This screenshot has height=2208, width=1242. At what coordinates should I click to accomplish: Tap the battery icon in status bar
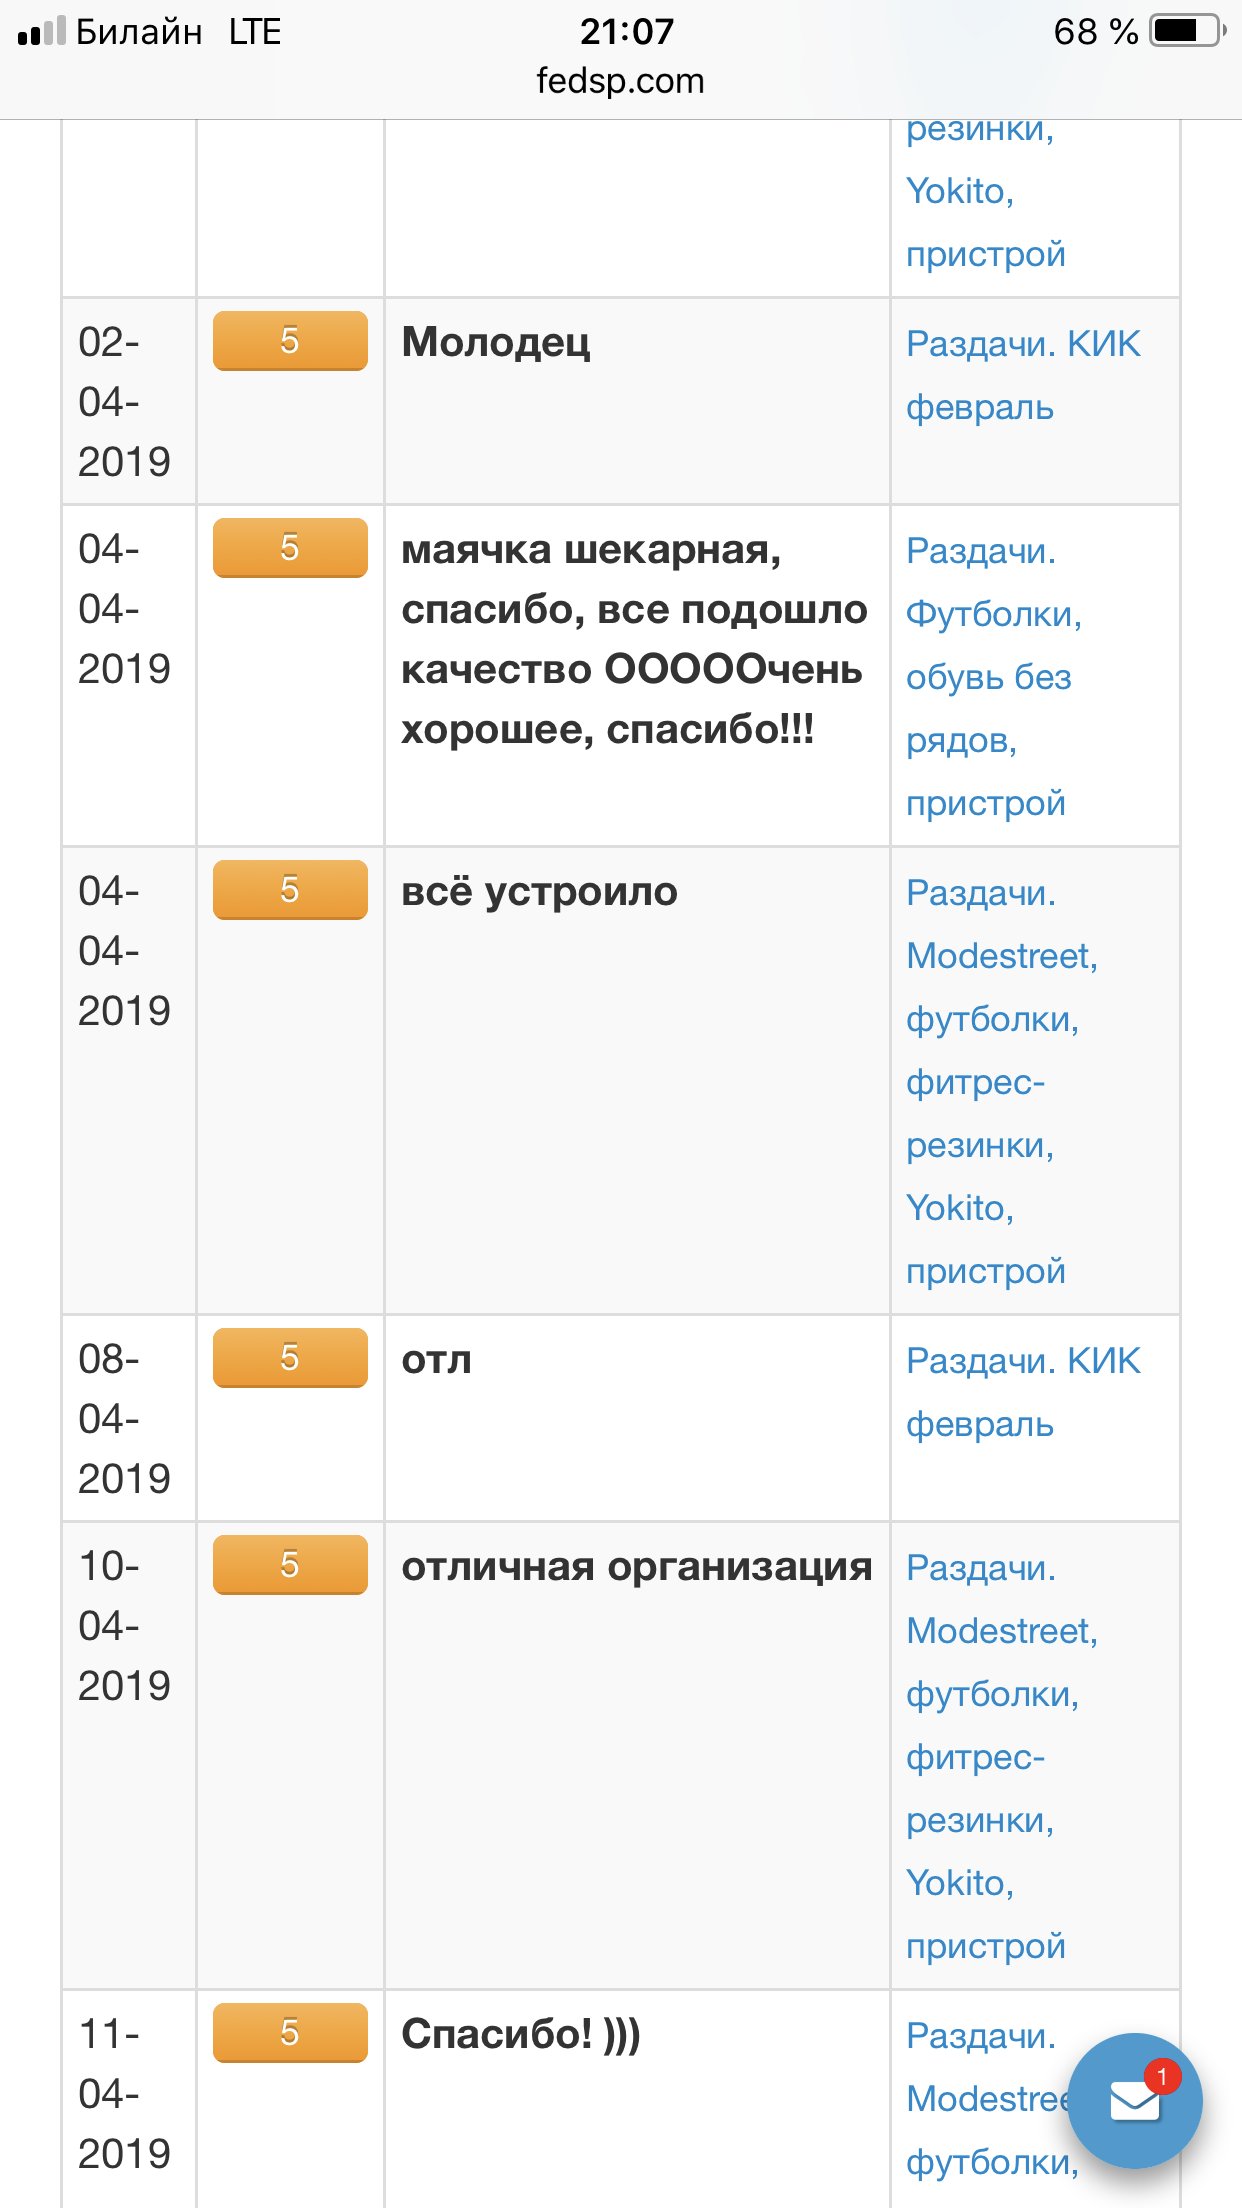pos(1187,31)
